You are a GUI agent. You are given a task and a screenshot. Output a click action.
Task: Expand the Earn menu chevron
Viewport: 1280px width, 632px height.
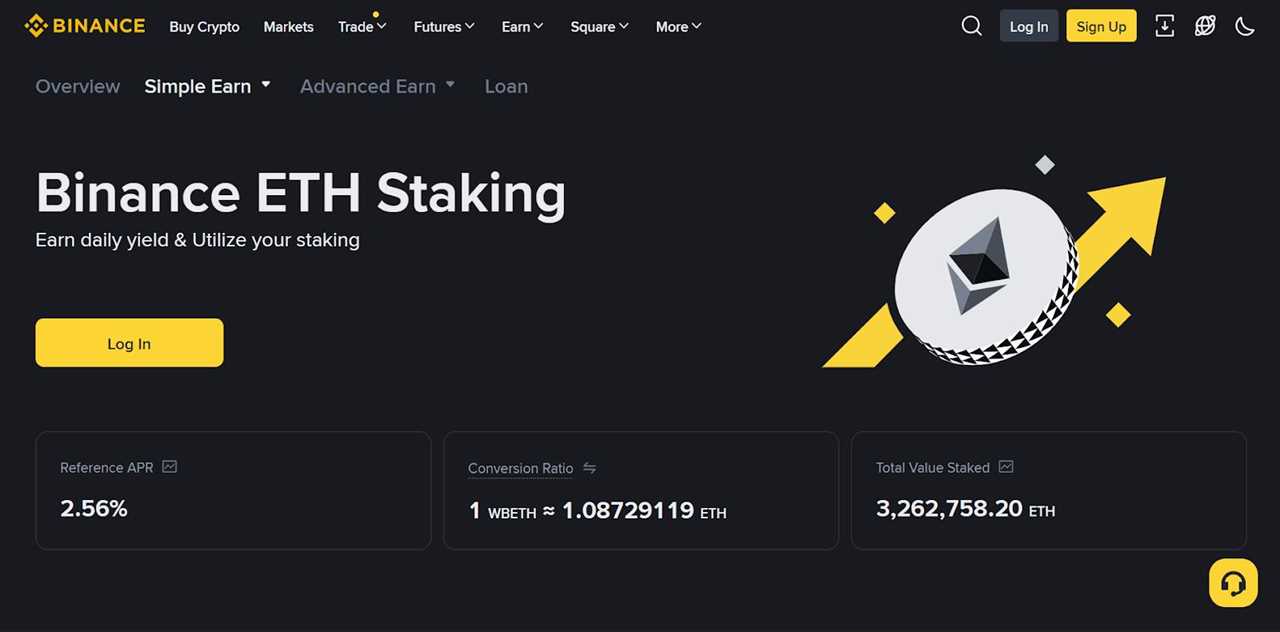pyautogui.click(x=522, y=27)
